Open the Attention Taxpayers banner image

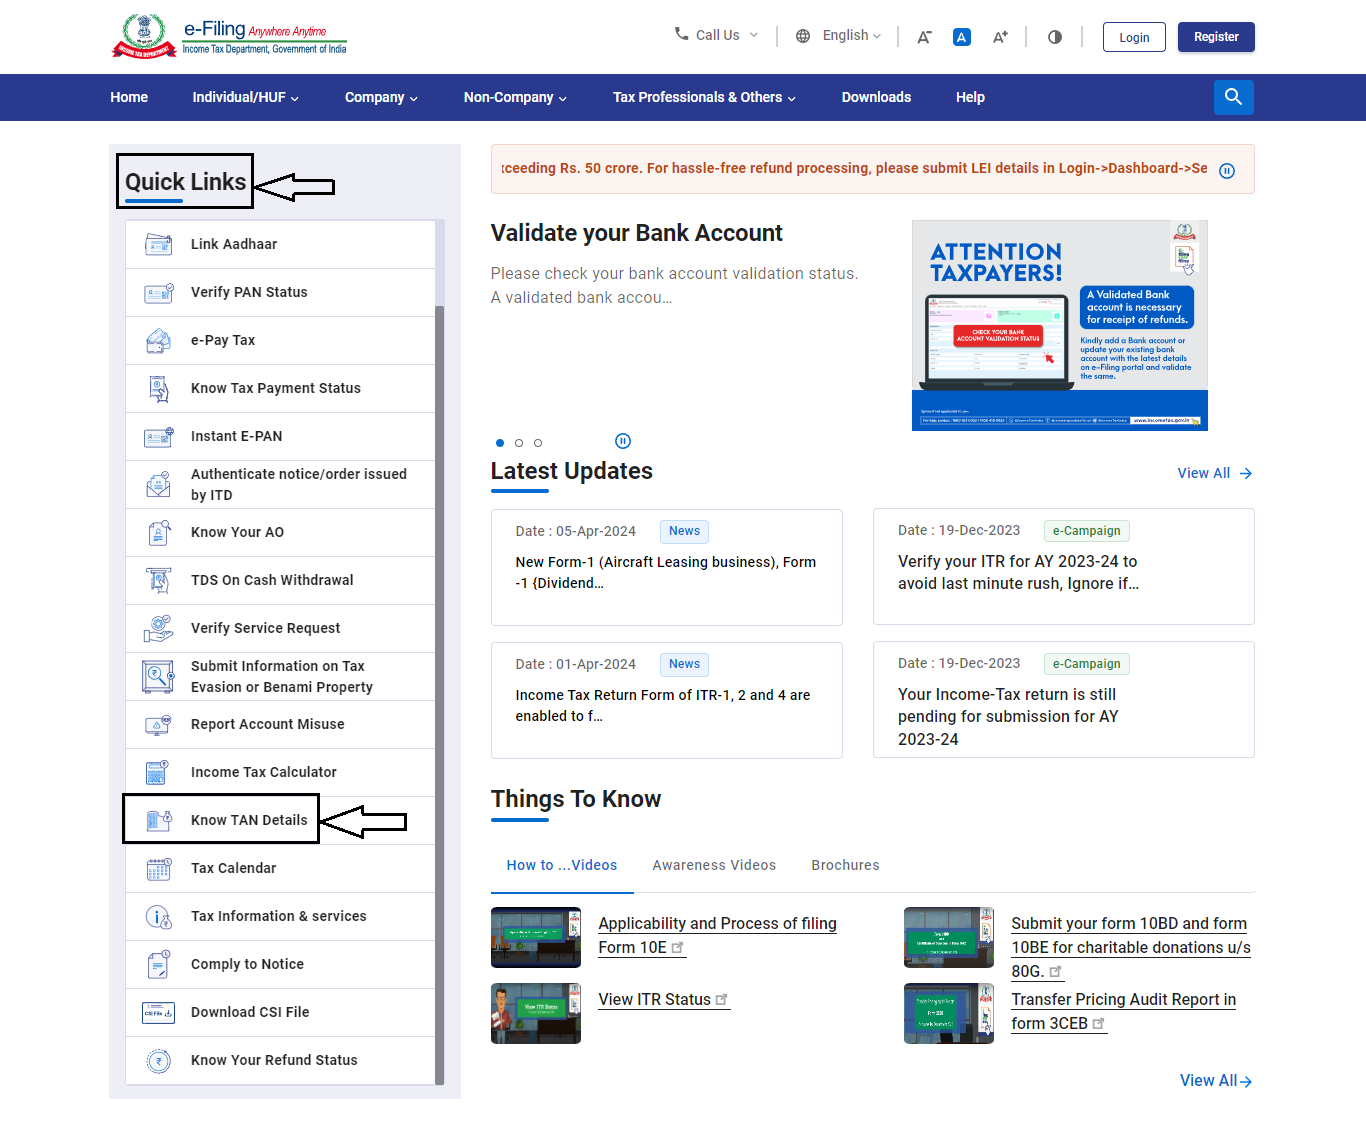[1060, 326]
